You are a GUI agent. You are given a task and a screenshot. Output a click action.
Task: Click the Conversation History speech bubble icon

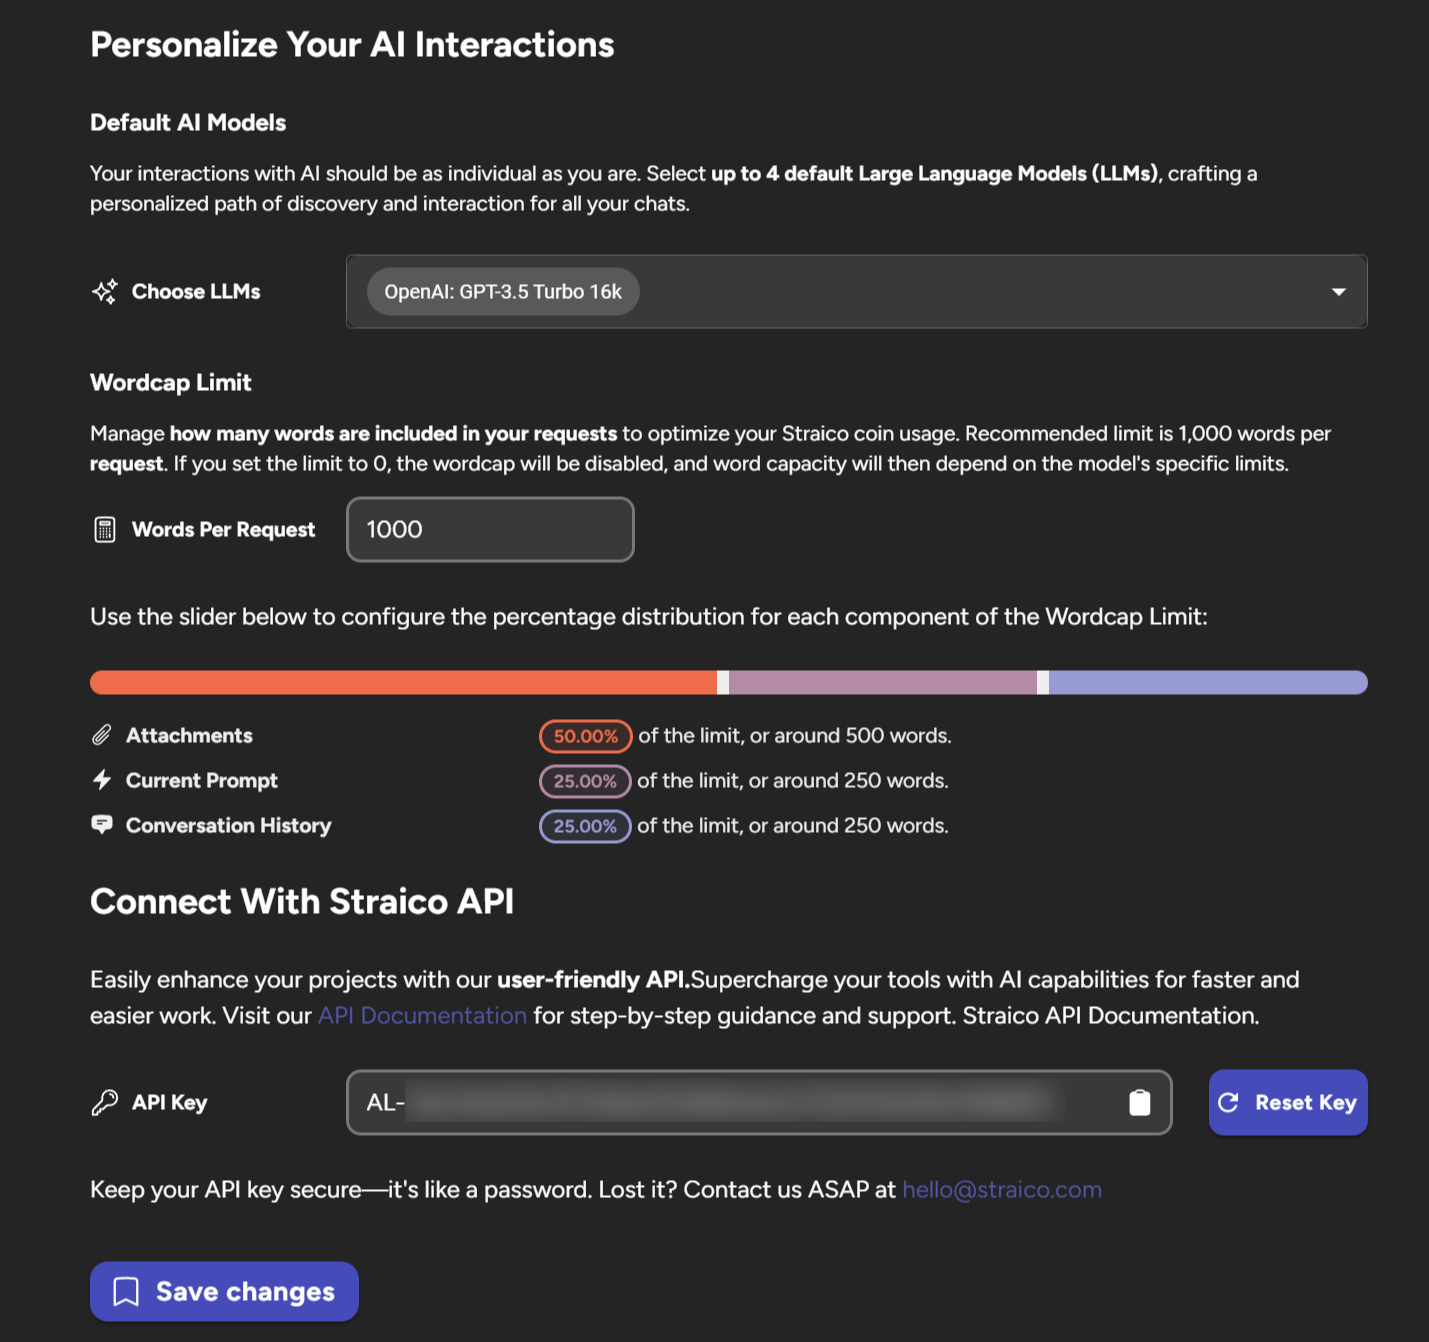(102, 825)
